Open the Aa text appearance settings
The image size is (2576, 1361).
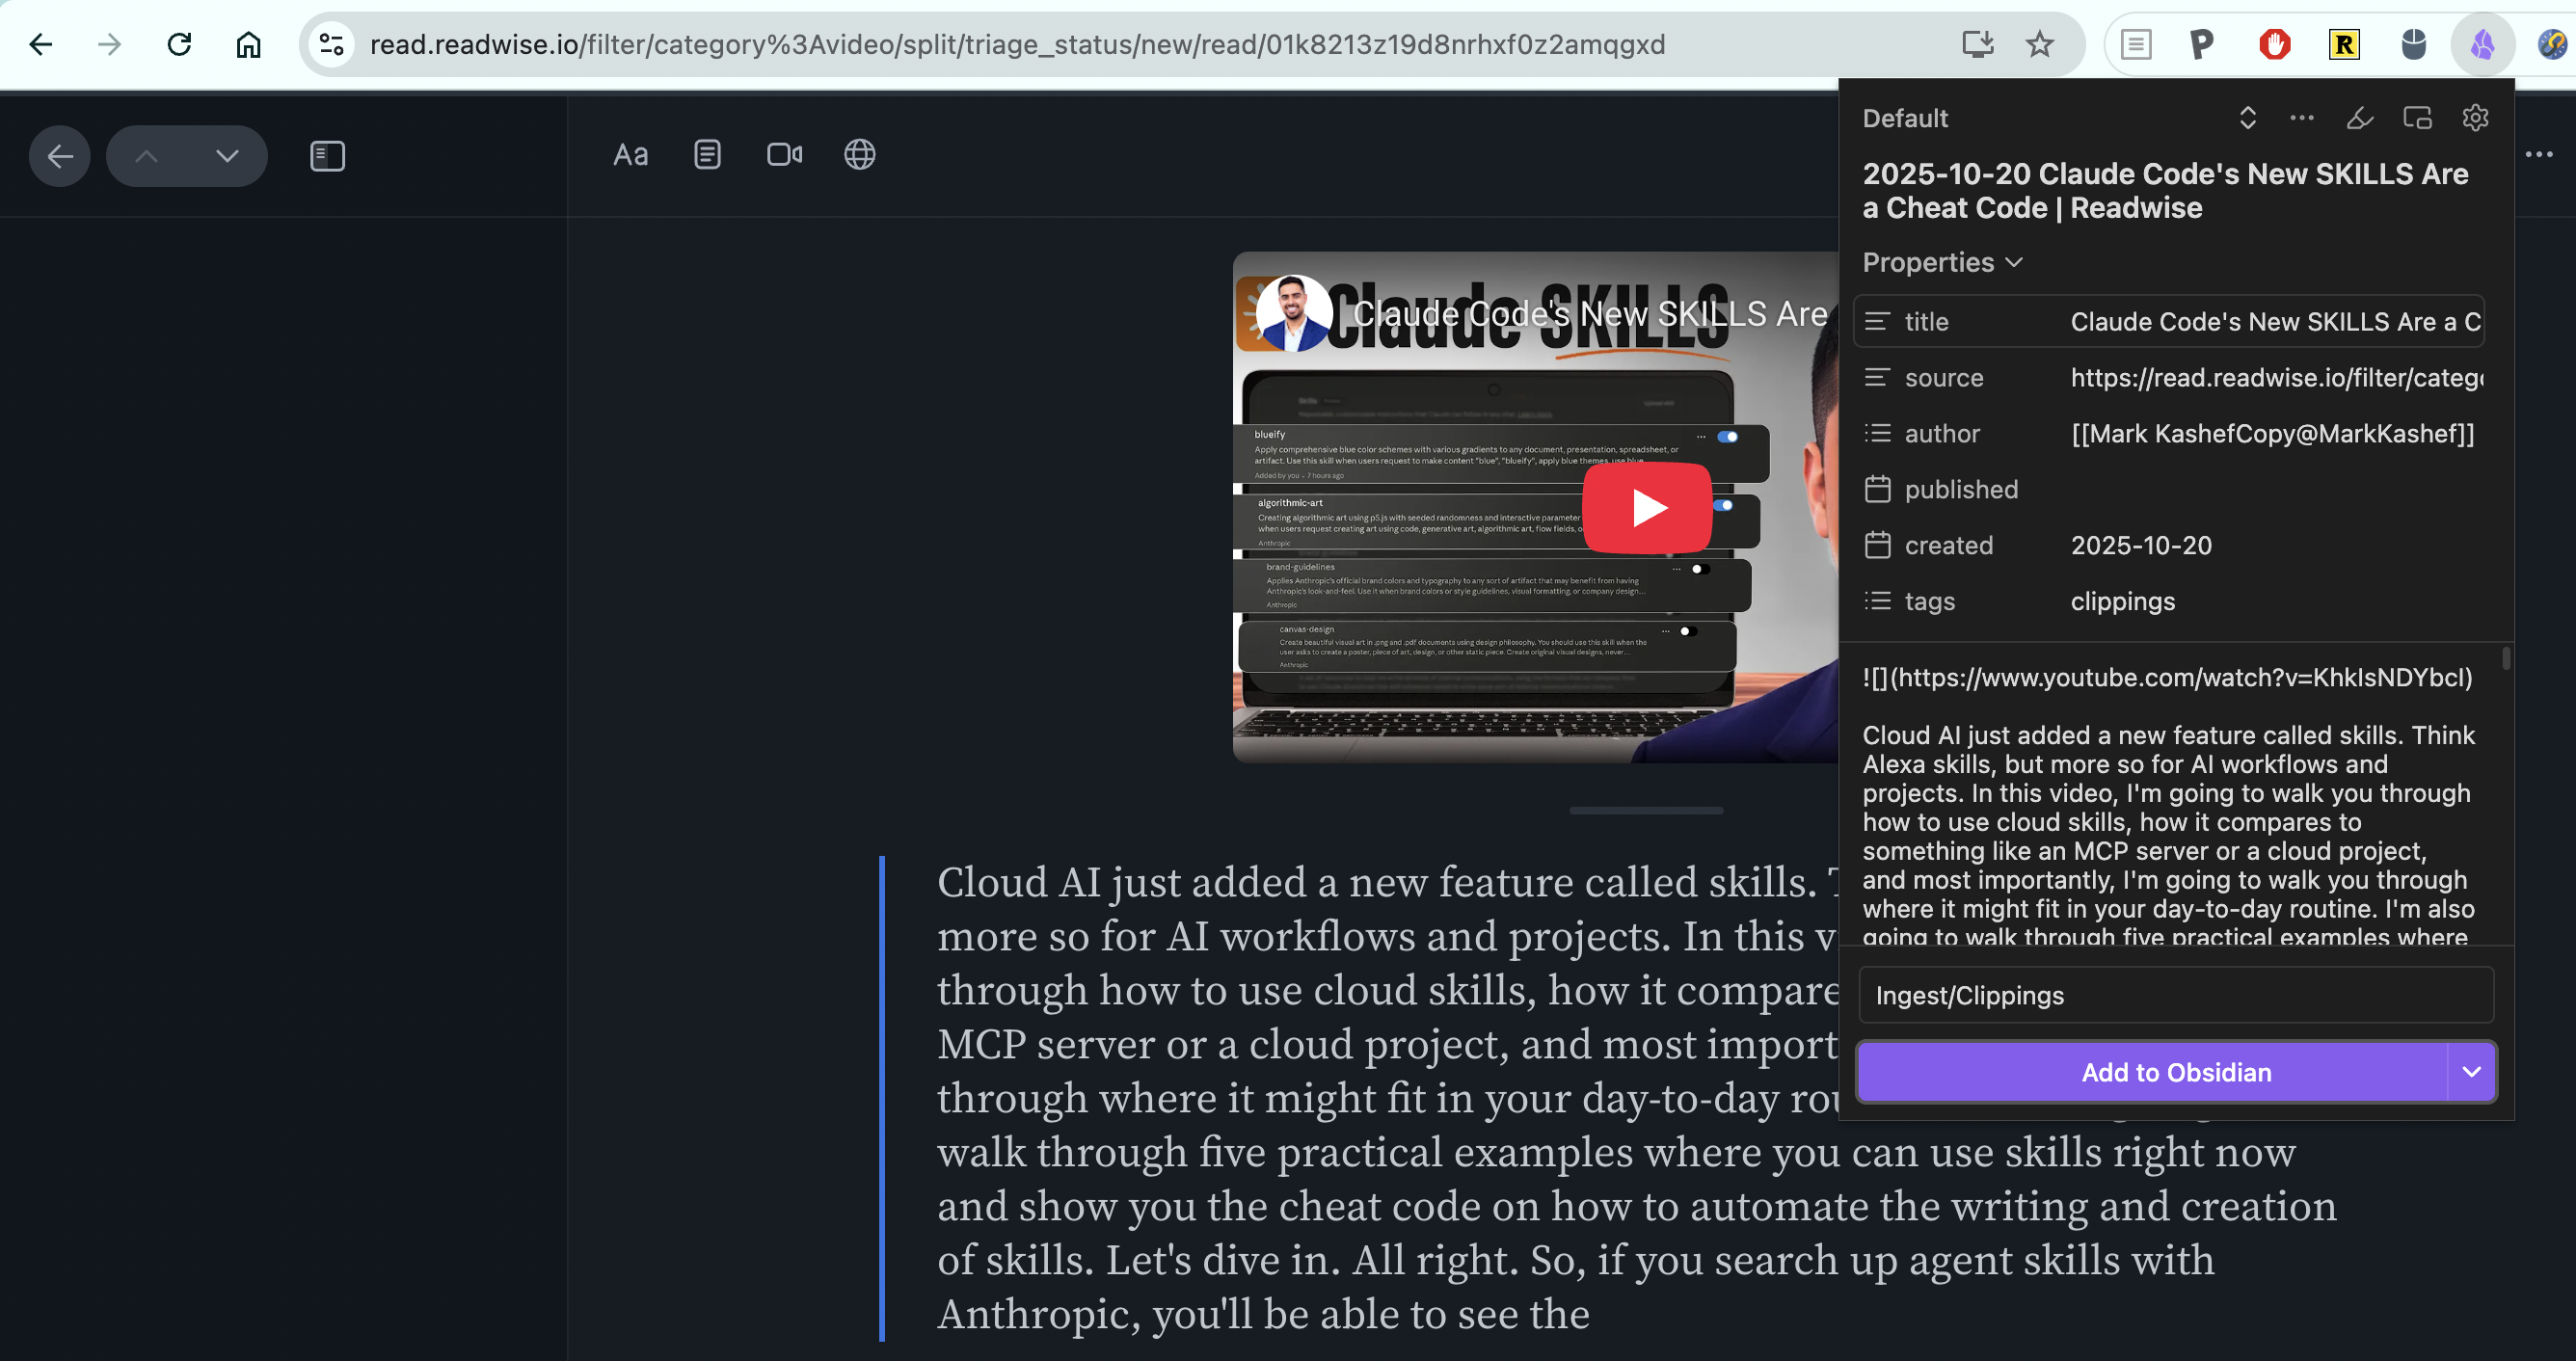click(x=630, y=155)
